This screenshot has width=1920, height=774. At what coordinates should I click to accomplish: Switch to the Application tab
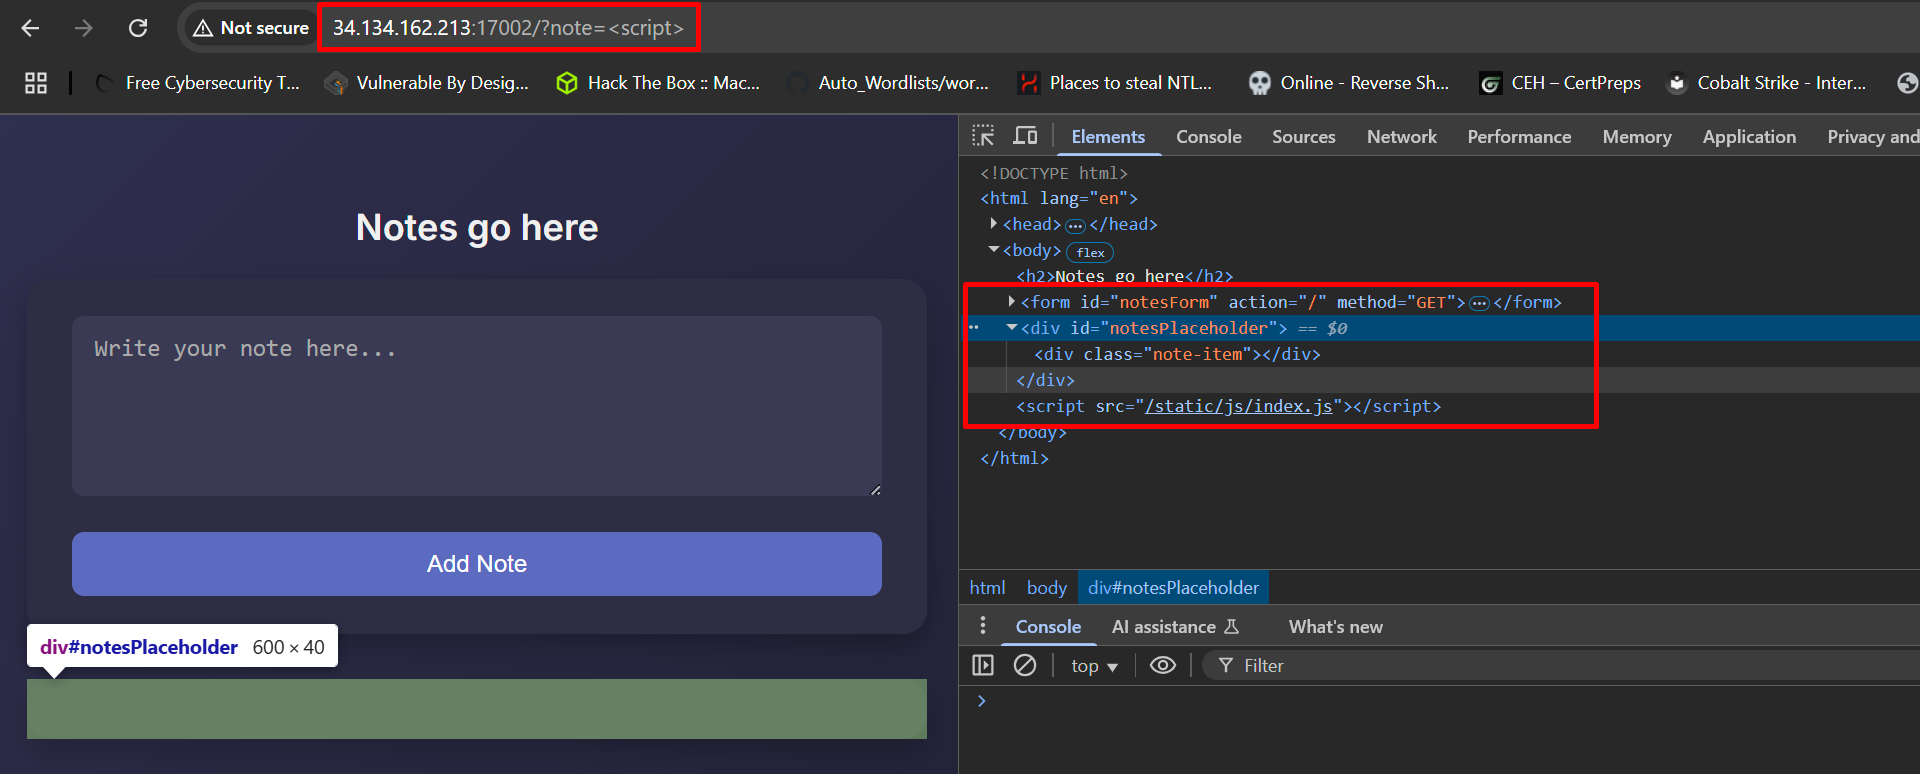pos(1749,137)
